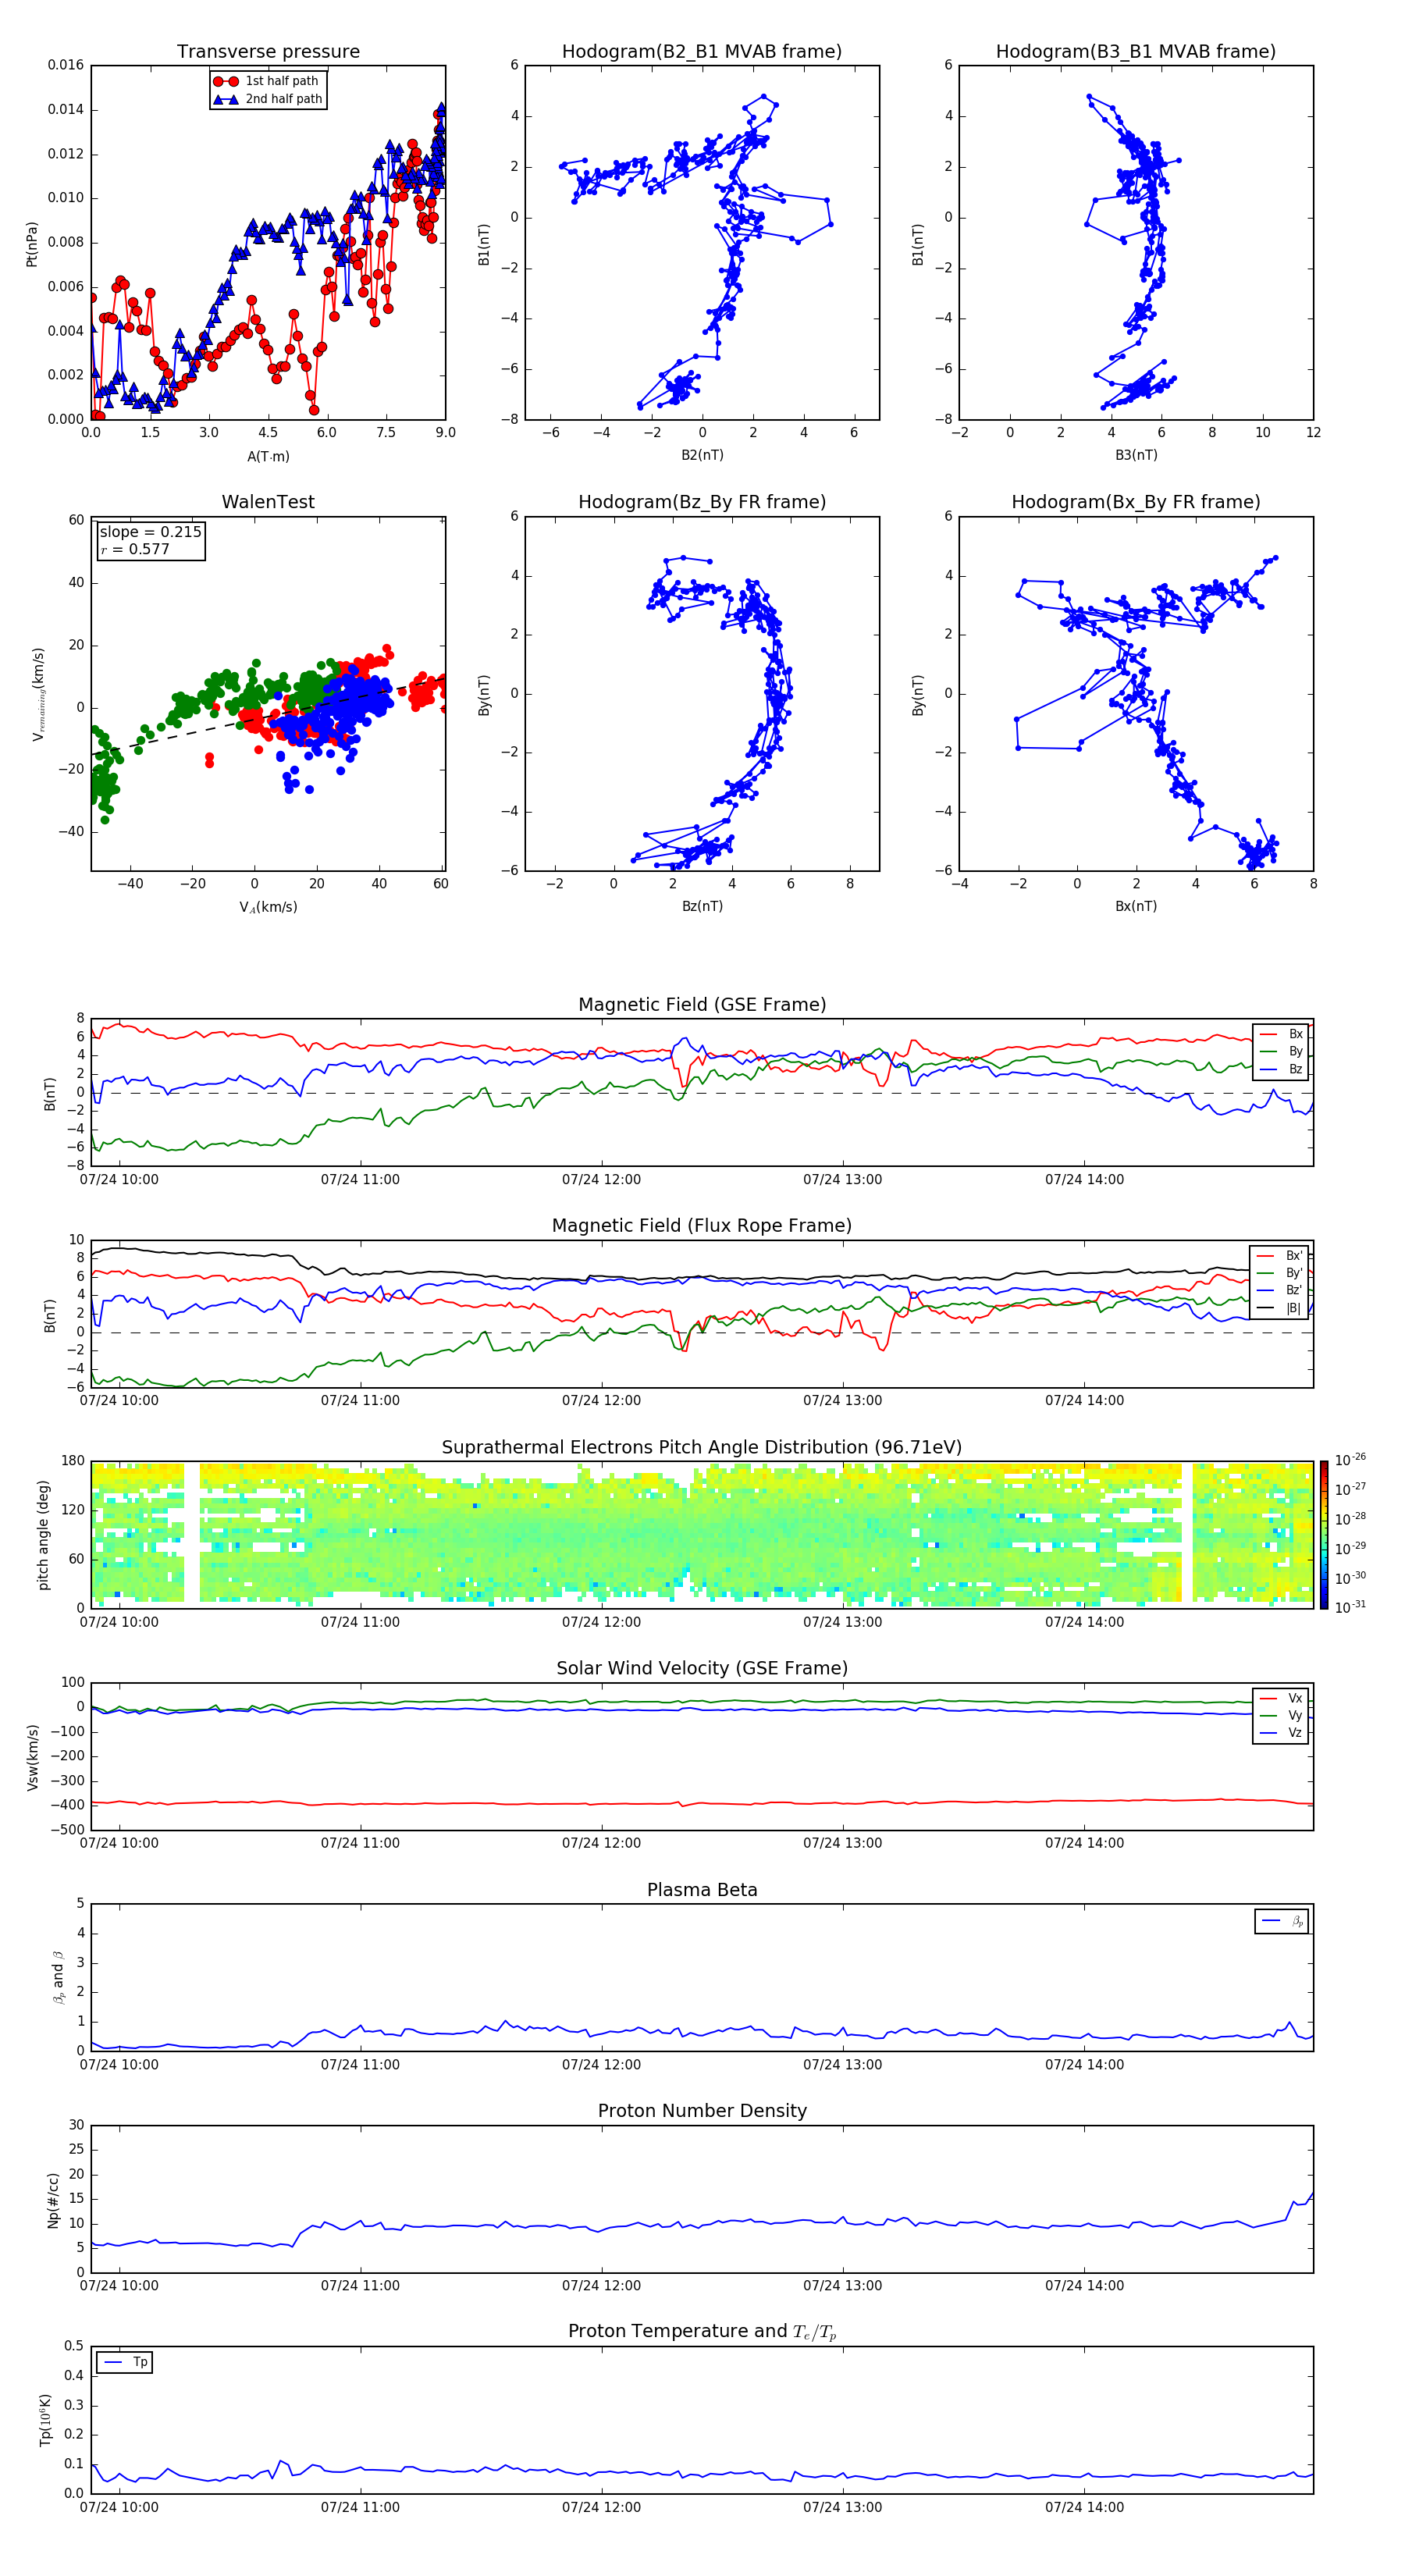
Task: Select the V_A(km/s) x-axis label
Action: [268, 907]
